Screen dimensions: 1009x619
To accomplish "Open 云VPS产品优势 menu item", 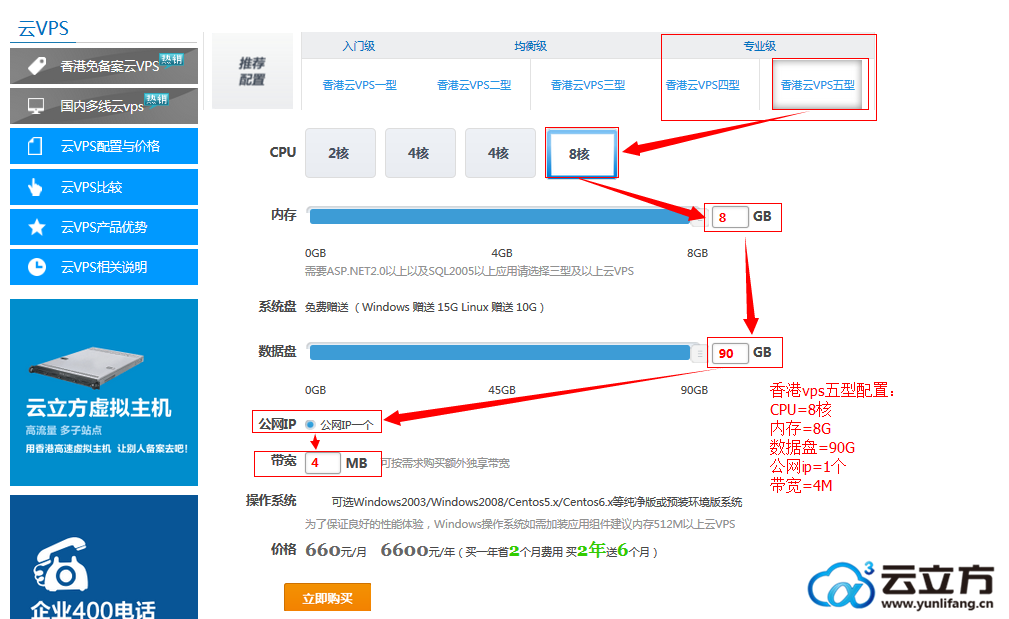I will coord(104,227).
